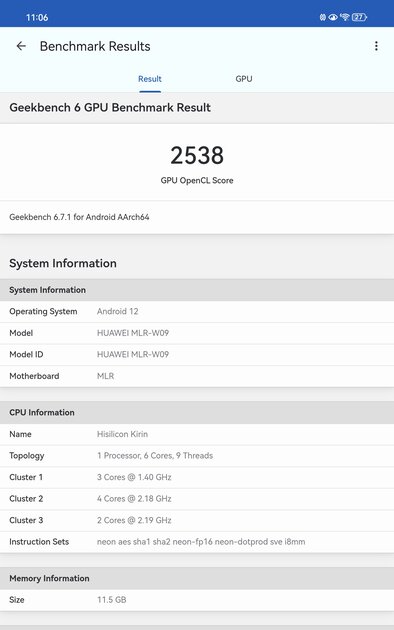Tap the Instruction Sets label

39,542
